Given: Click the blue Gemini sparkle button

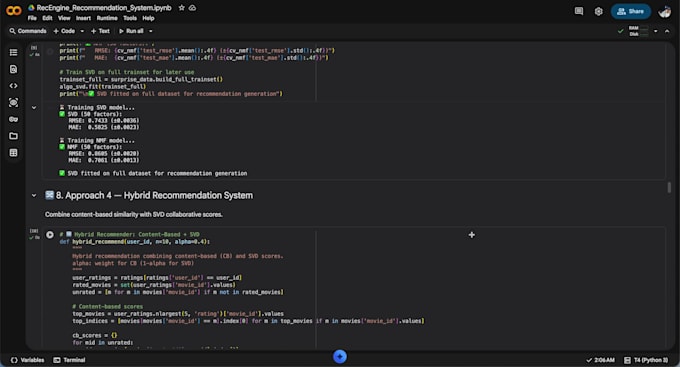Looking at the screenshot, I should 340,357.
